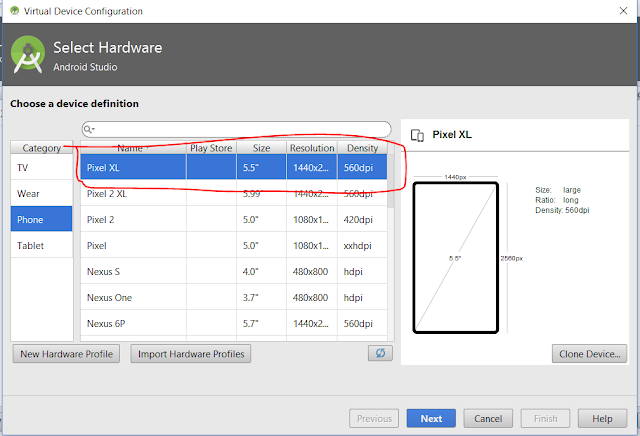Select the Pixel XL device row
Image resolution: width=640 pixels, height=436 pixels.
[233, 167]
